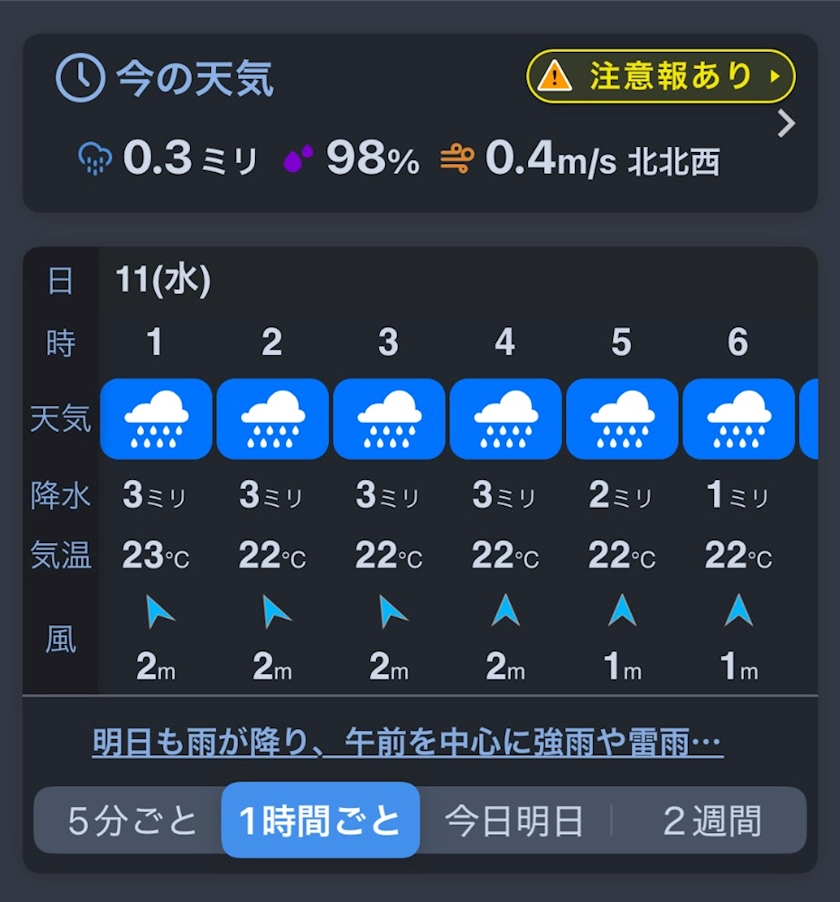Select the rain icon for 1 o'clock
Image resolution: width=840 pixels, height=902 pixels.
(156, 419)
